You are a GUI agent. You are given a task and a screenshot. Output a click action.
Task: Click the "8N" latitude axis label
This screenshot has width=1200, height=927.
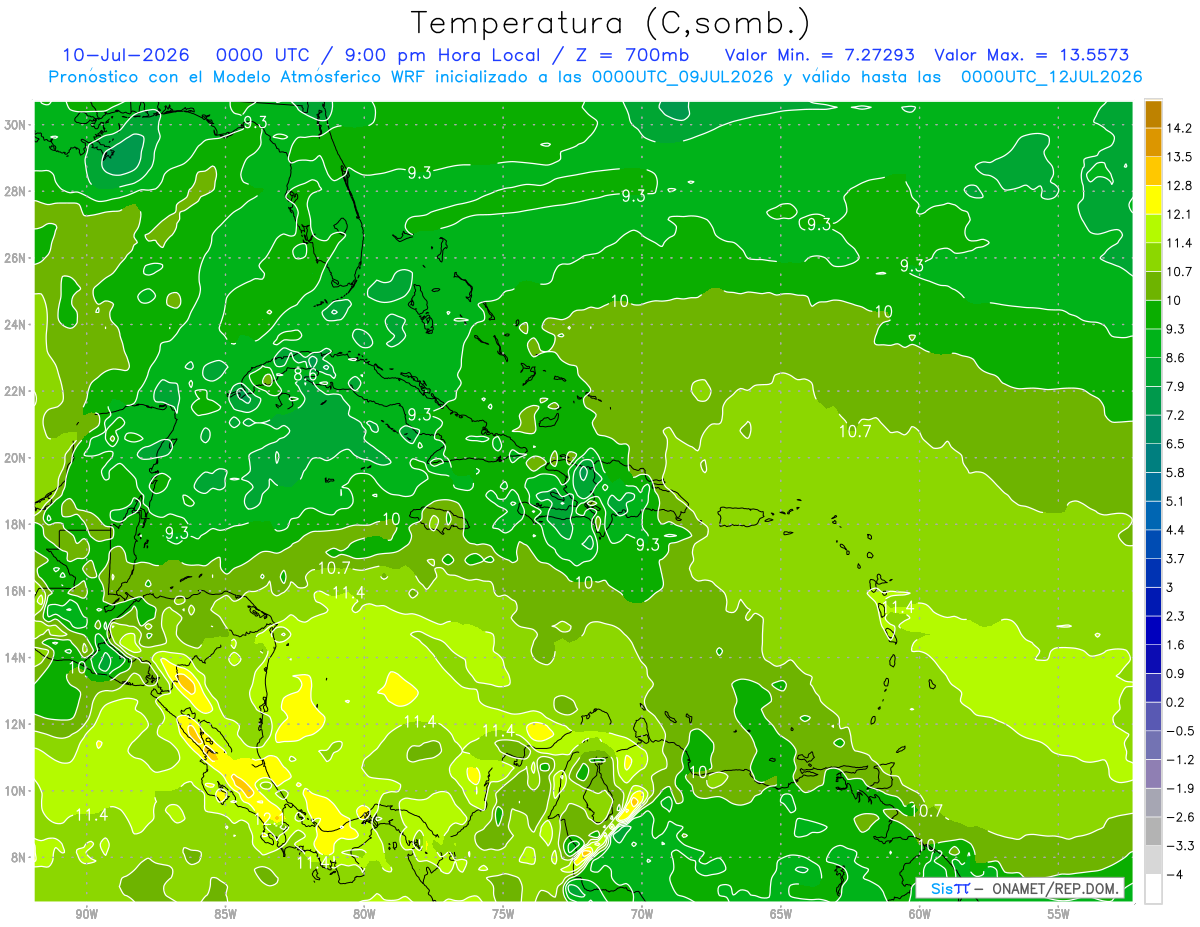pos(18,857)
